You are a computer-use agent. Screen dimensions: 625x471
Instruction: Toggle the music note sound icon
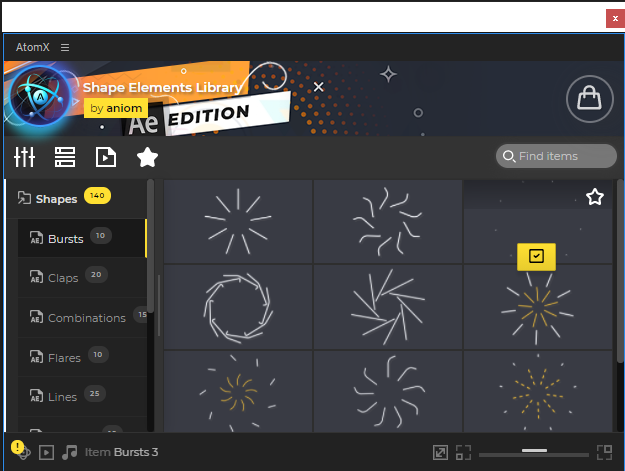pyautogui.click(x=70, y=452)
